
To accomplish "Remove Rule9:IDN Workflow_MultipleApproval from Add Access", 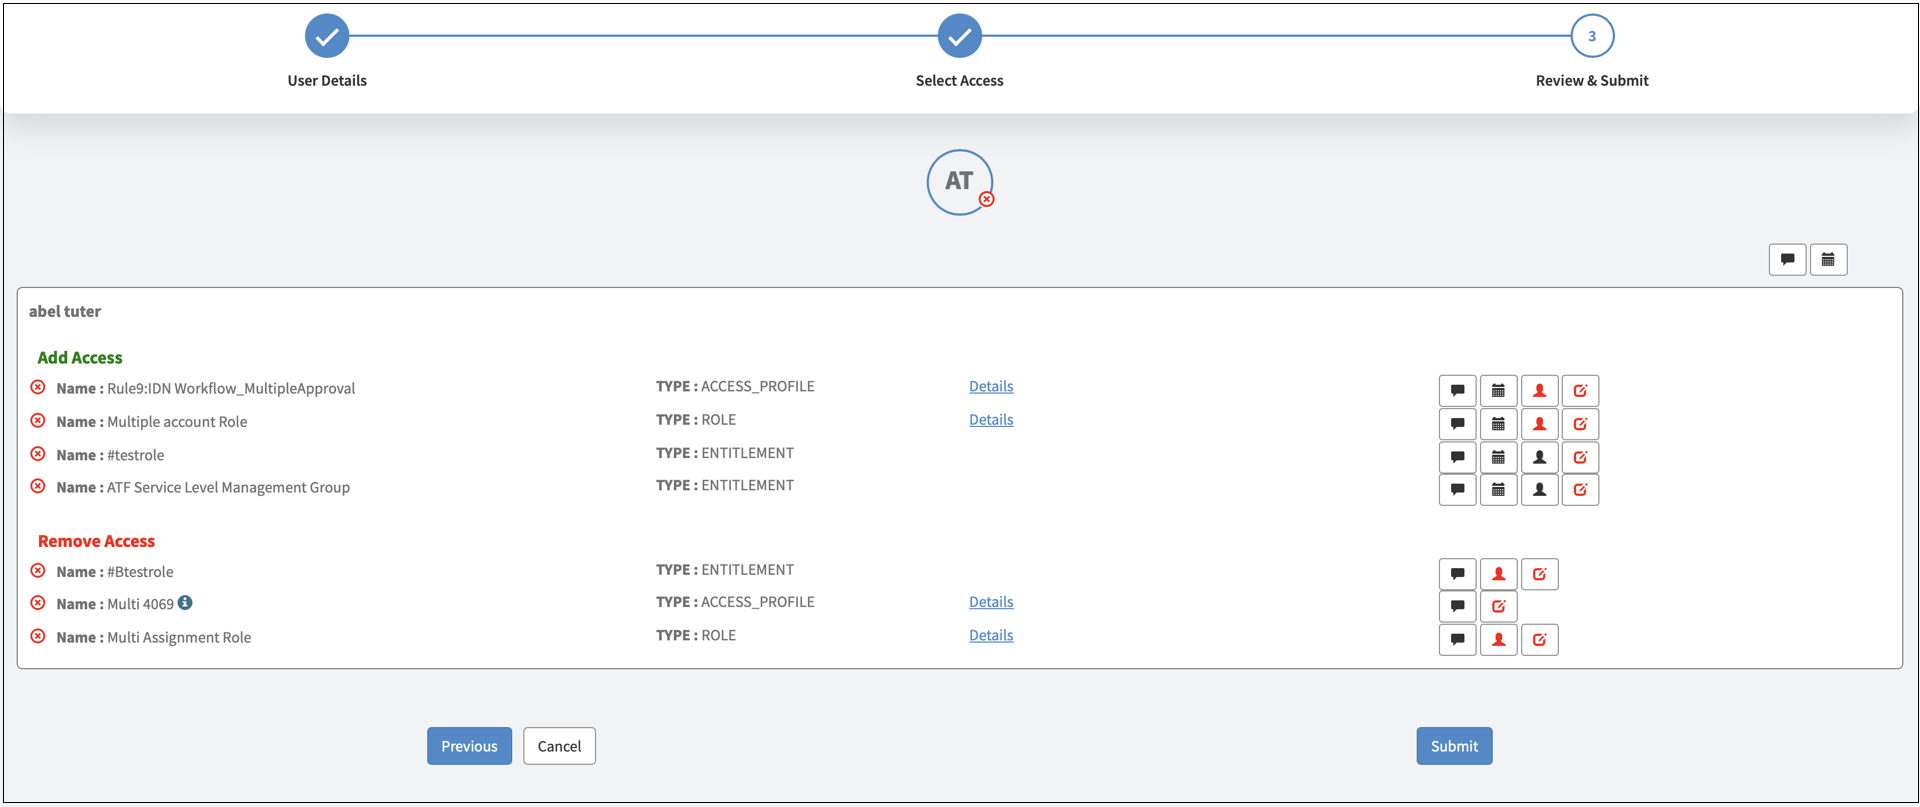I will pyautogui.click(x=38, y=388).
